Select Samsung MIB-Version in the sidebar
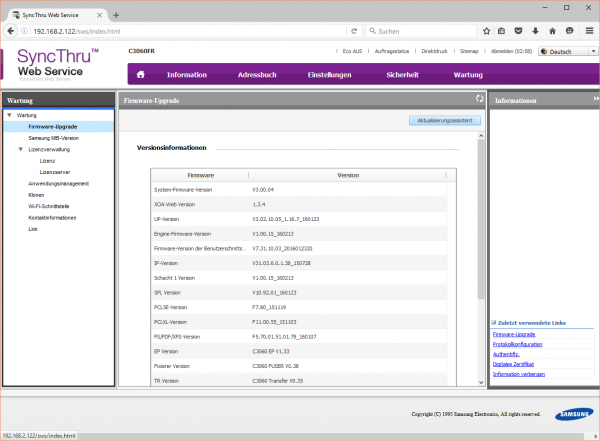Image resolution: width=600 pixels, height=441 pixels. [53, 138]
